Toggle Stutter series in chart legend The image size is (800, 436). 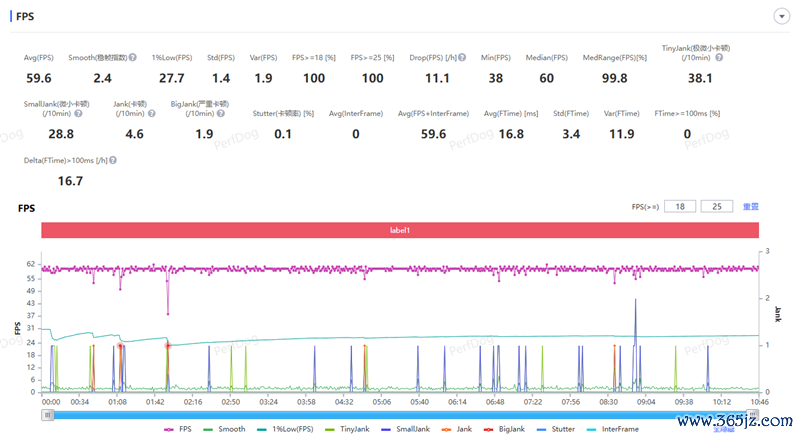pos(556,429)
